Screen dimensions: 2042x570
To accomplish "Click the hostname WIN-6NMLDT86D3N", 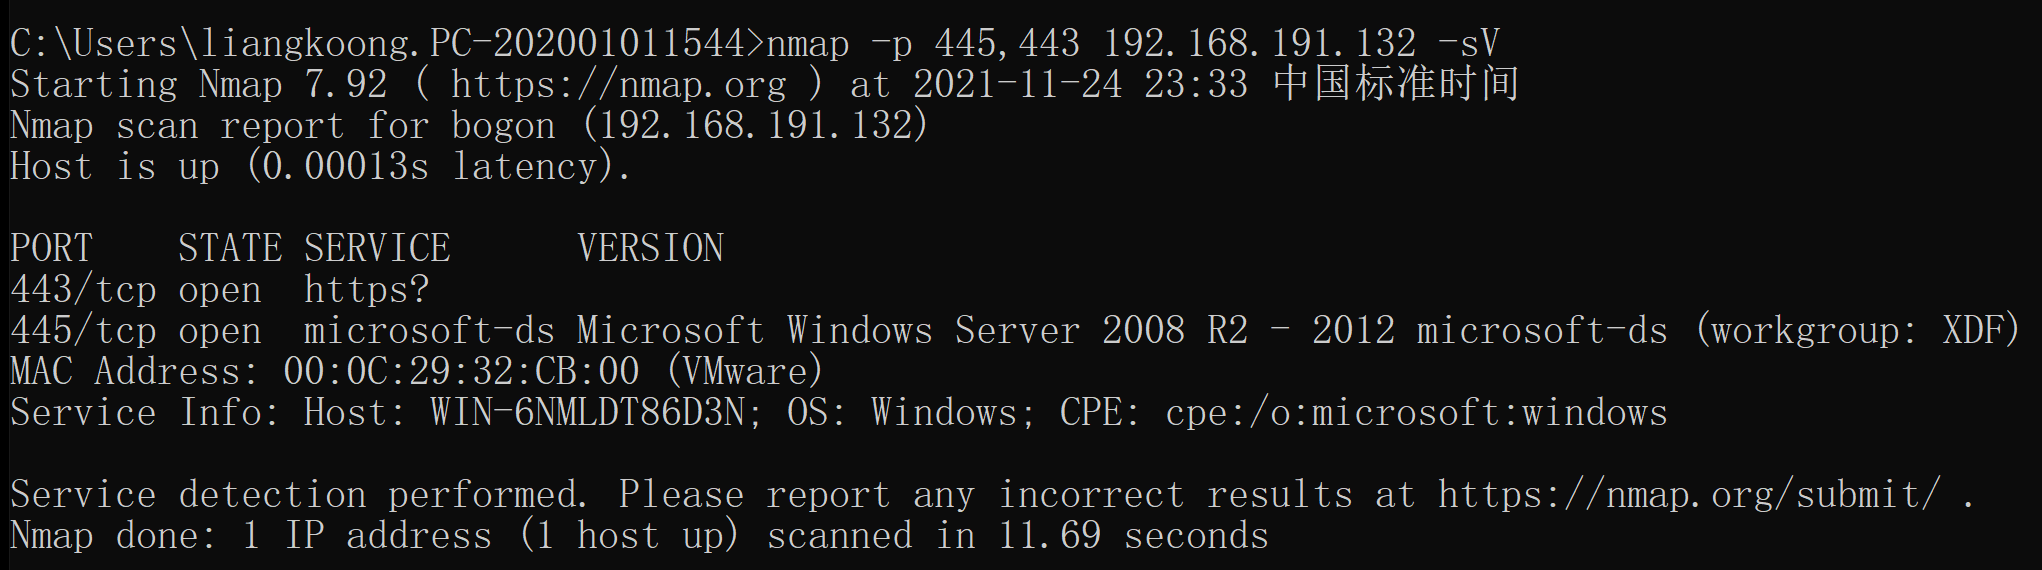I will pos(587,413).
